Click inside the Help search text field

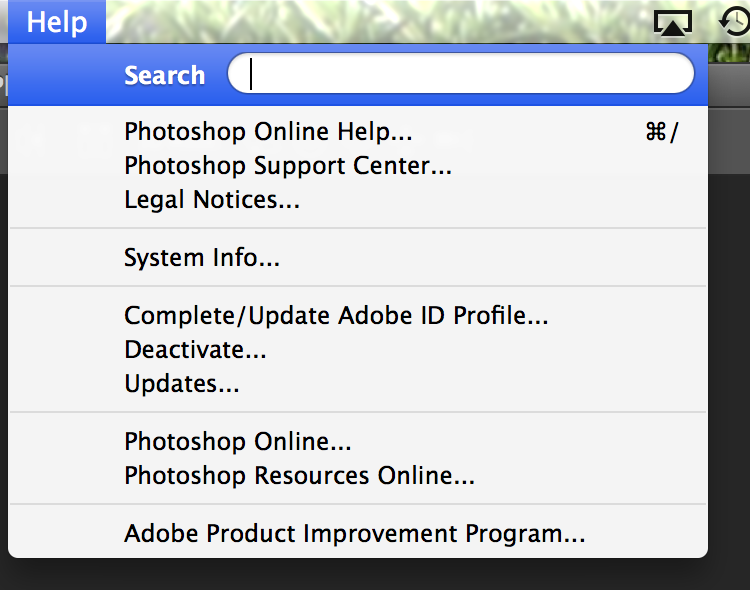[460, 75]
